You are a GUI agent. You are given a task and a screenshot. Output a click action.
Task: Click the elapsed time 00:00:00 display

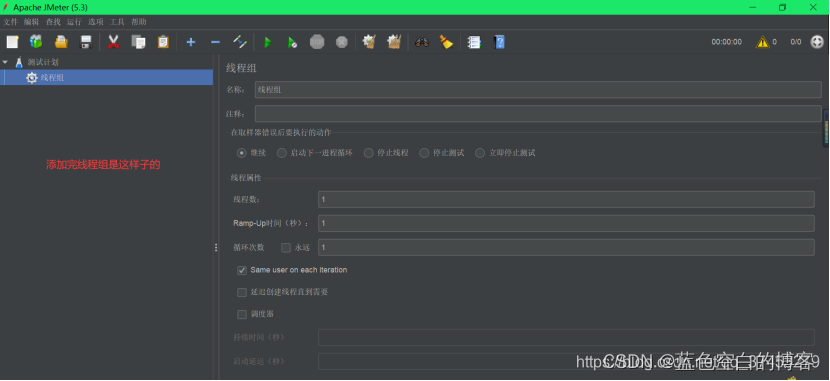(726, 42)
